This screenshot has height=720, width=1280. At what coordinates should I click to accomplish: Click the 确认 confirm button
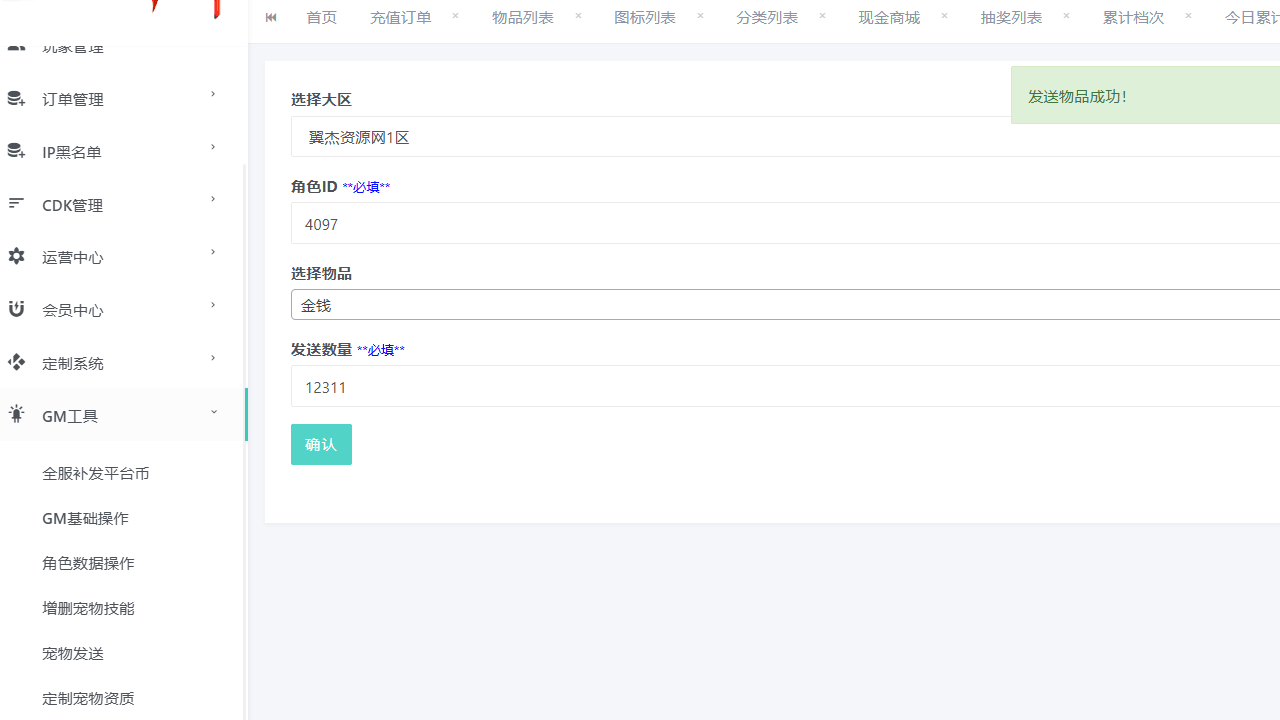pyautogui.click(x=321, y=444)
